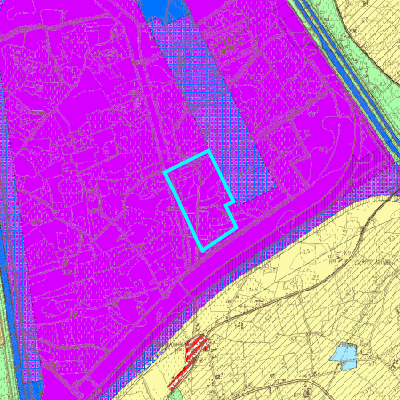The image size is (400, 400).
Task: Click the green strip along the left edge
Action: 7,350
